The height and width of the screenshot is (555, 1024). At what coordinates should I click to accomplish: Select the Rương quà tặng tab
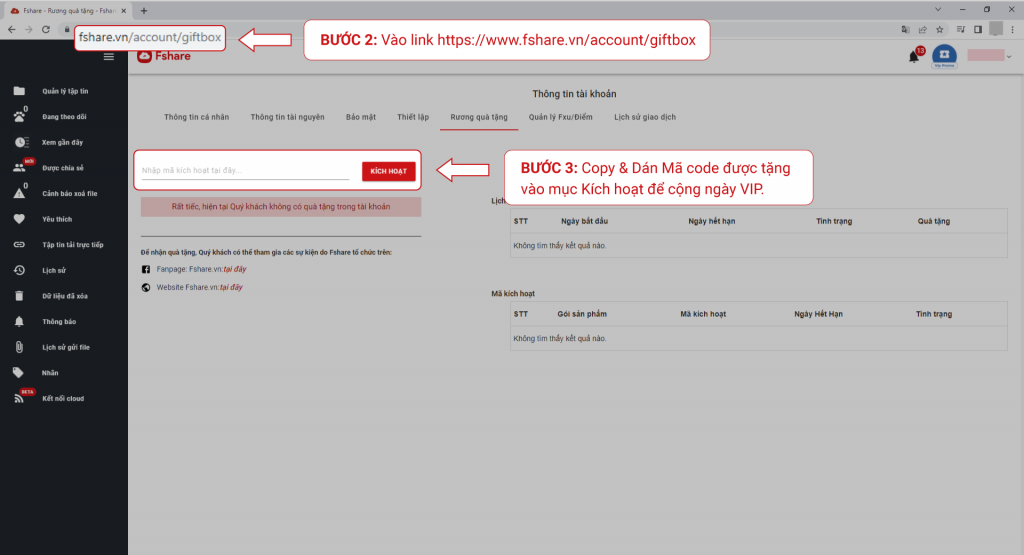[479, 118]
